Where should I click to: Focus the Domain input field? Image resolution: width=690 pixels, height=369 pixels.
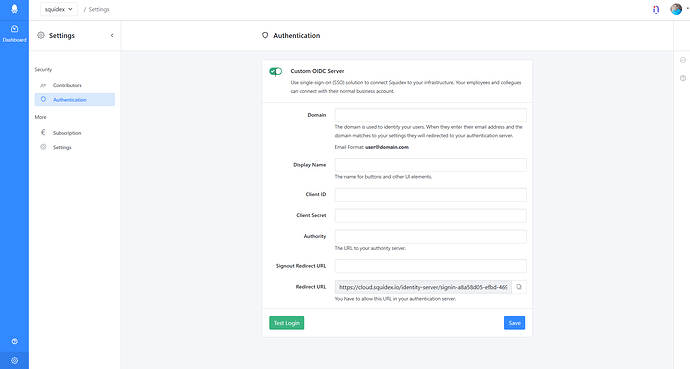pos(430,115)
